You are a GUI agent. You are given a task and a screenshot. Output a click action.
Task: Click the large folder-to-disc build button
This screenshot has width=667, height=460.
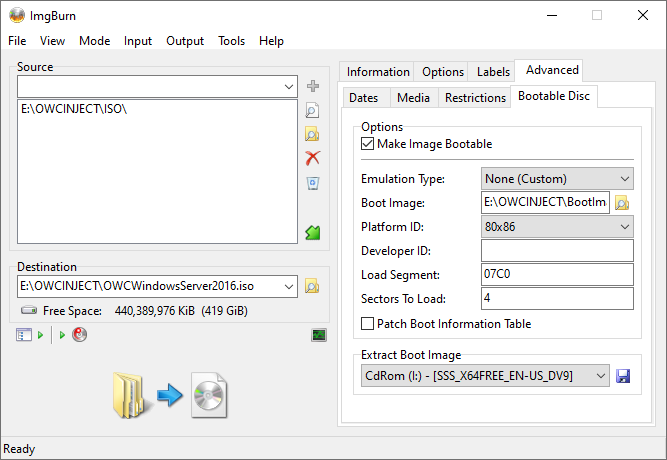point(170,395)
